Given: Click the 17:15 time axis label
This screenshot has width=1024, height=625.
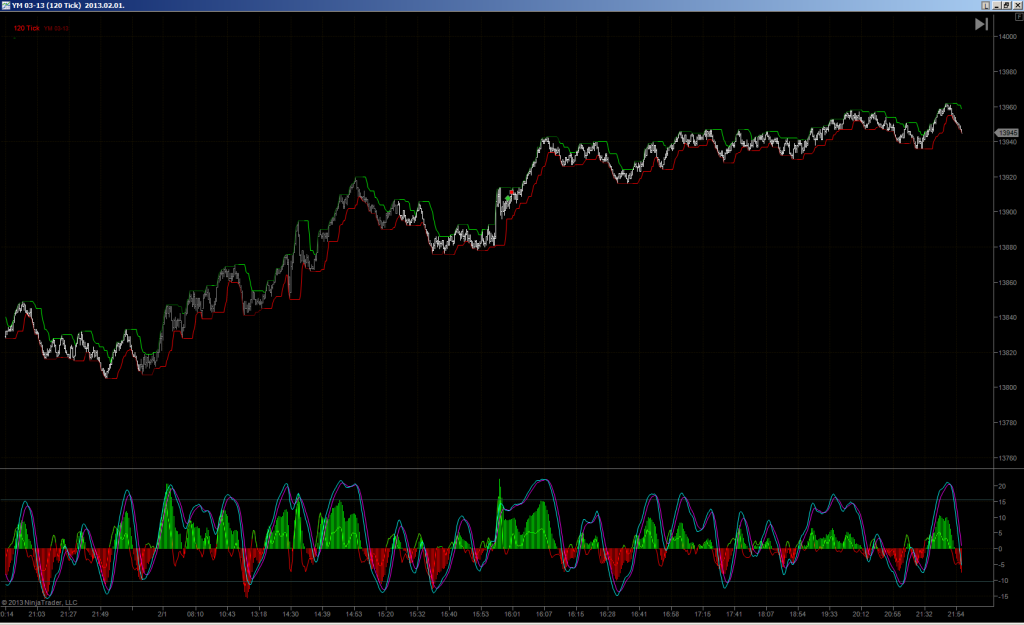Looking at the screenshot, I should pyautogui.click(x=703, y=614).
